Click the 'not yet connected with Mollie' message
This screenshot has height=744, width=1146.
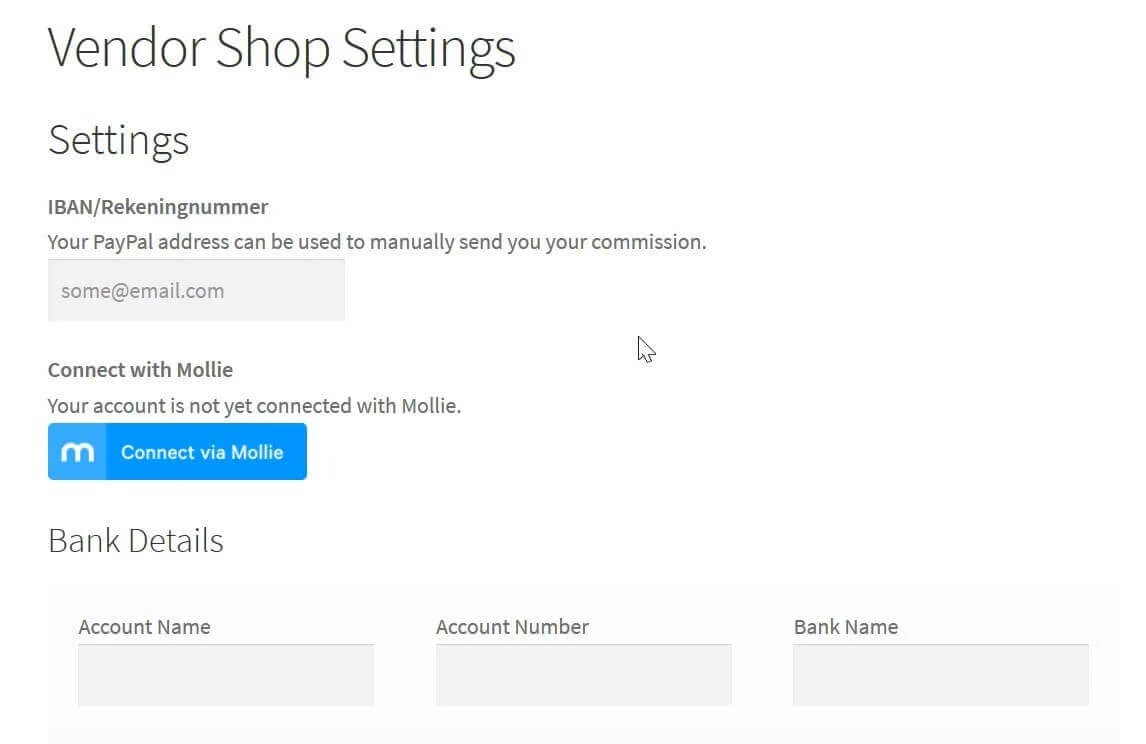click(x=254, y=405)
